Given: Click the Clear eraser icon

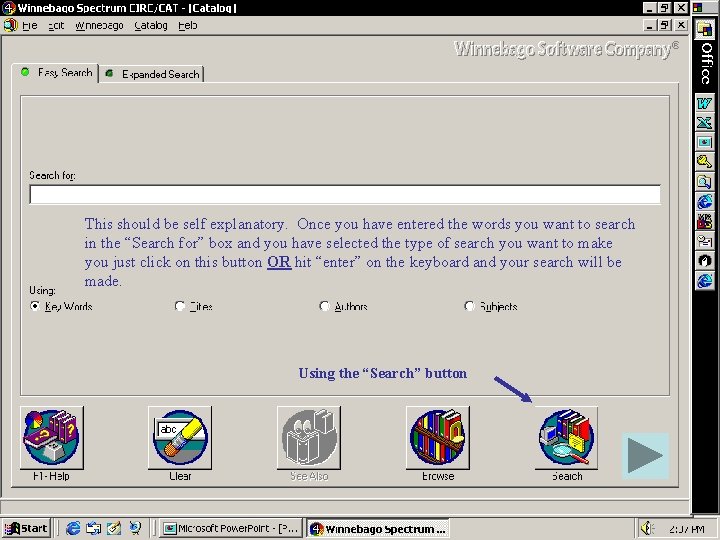Looking at the screenshot, I should [180, 438].
